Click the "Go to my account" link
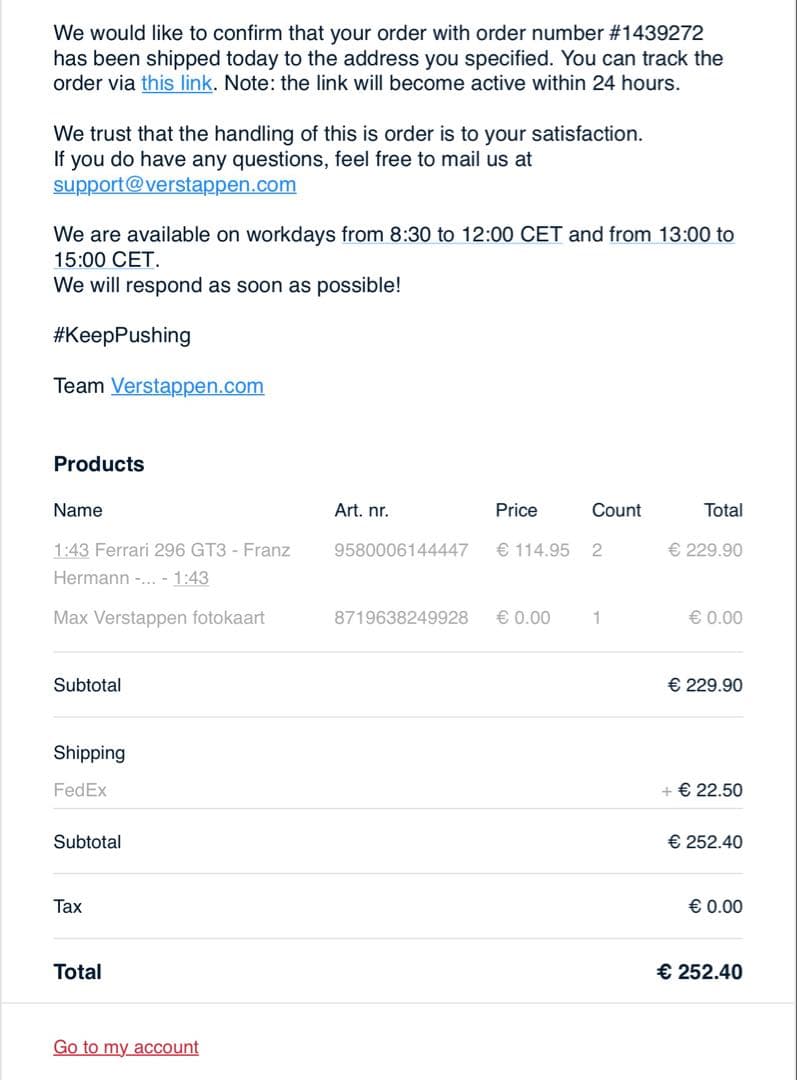Image resolution: width=797 pixels, height=1080 pixels. tap(126, 1047)
